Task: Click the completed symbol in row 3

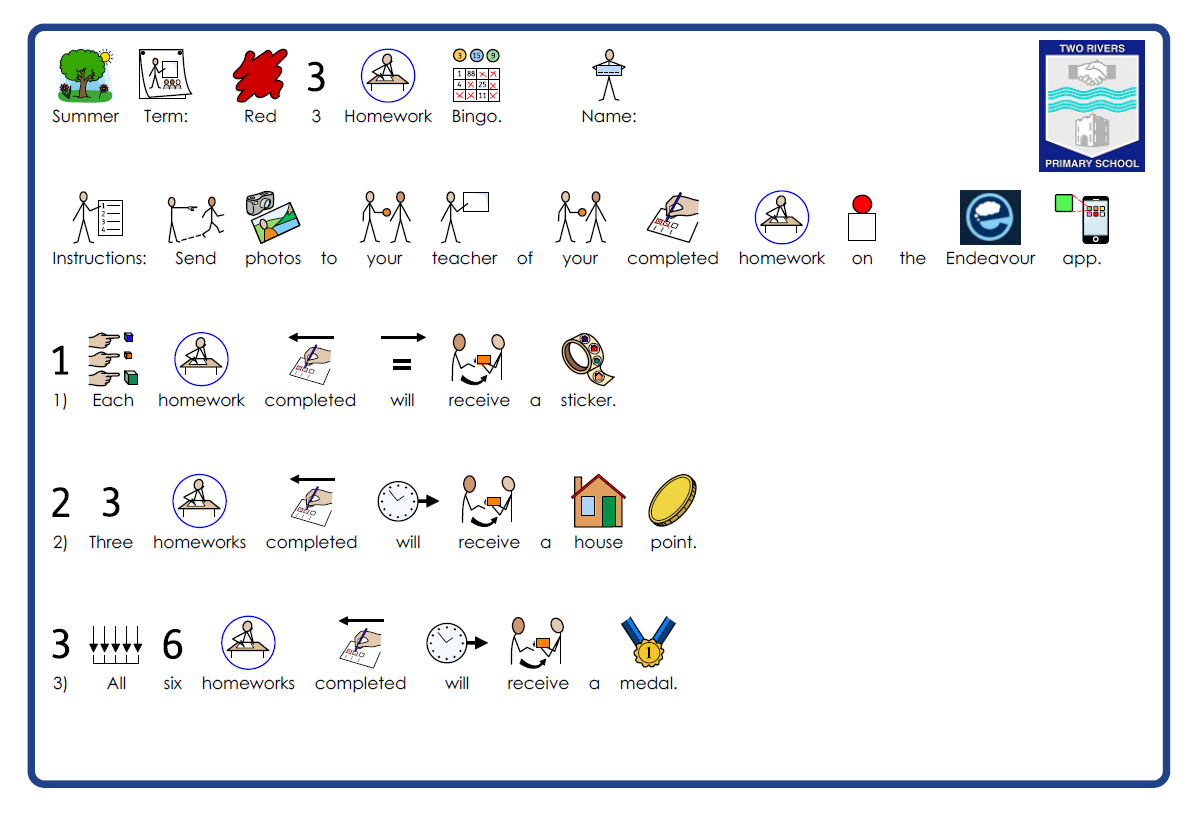Action: coord(361,643)
